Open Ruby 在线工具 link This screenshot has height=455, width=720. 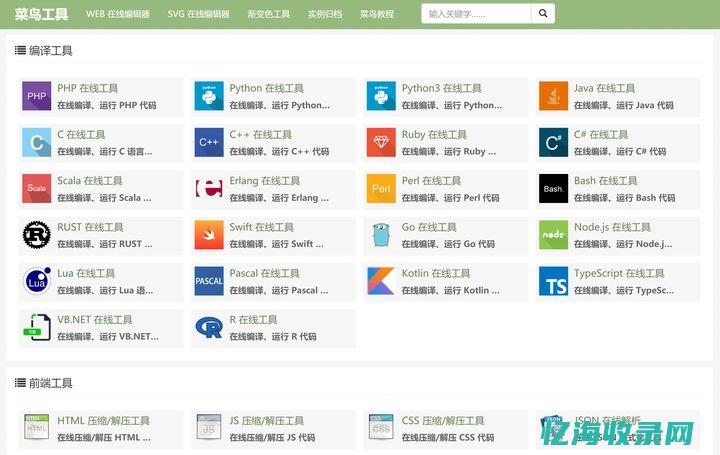tap(434, 135)
